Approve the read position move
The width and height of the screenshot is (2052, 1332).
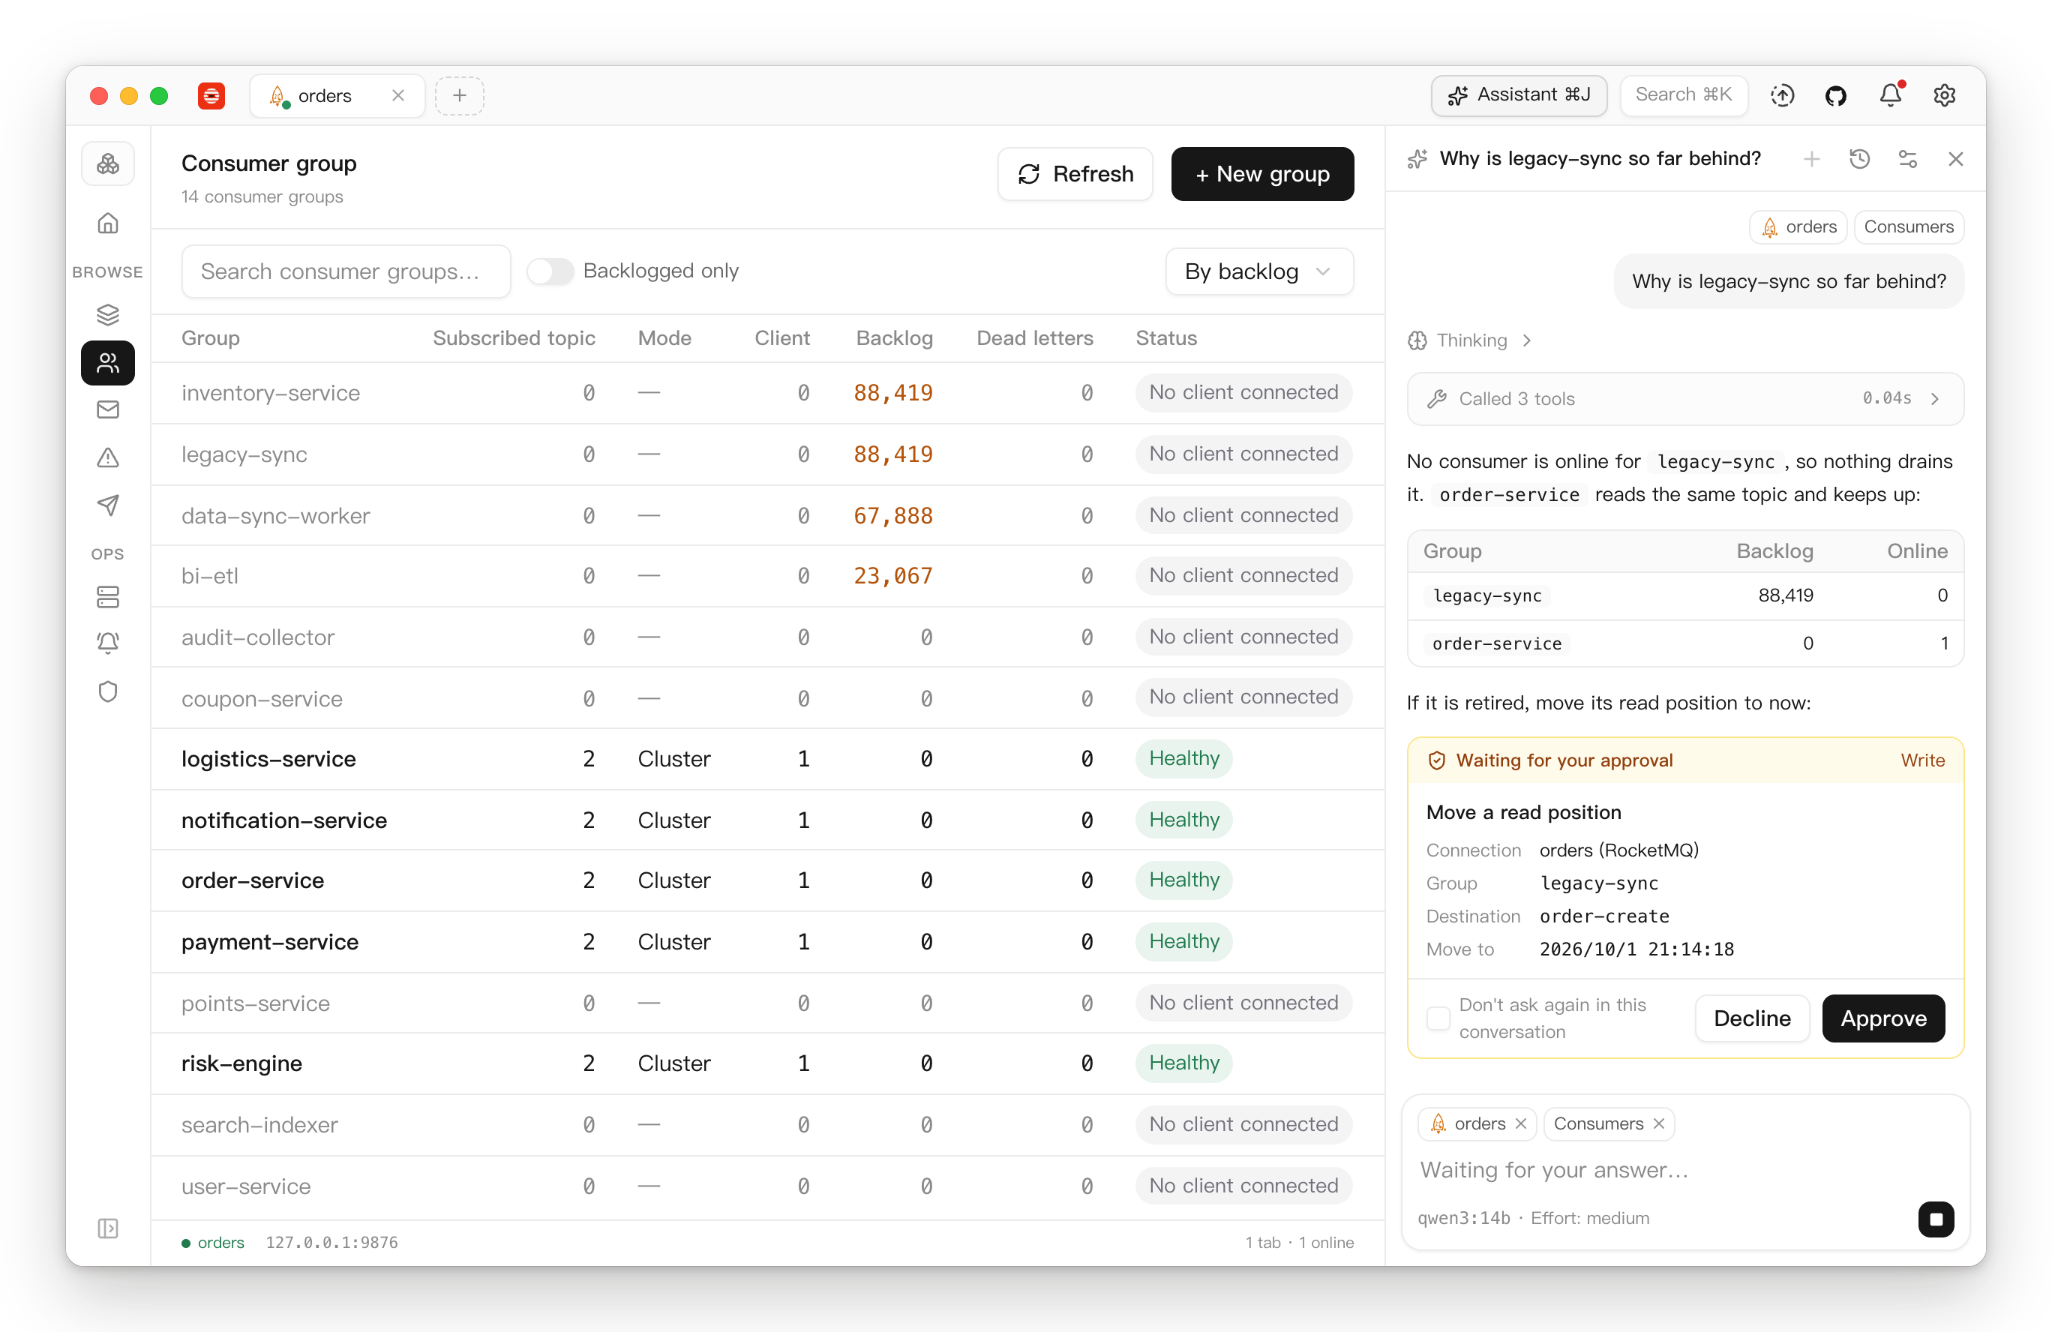click(1883, 1019)
